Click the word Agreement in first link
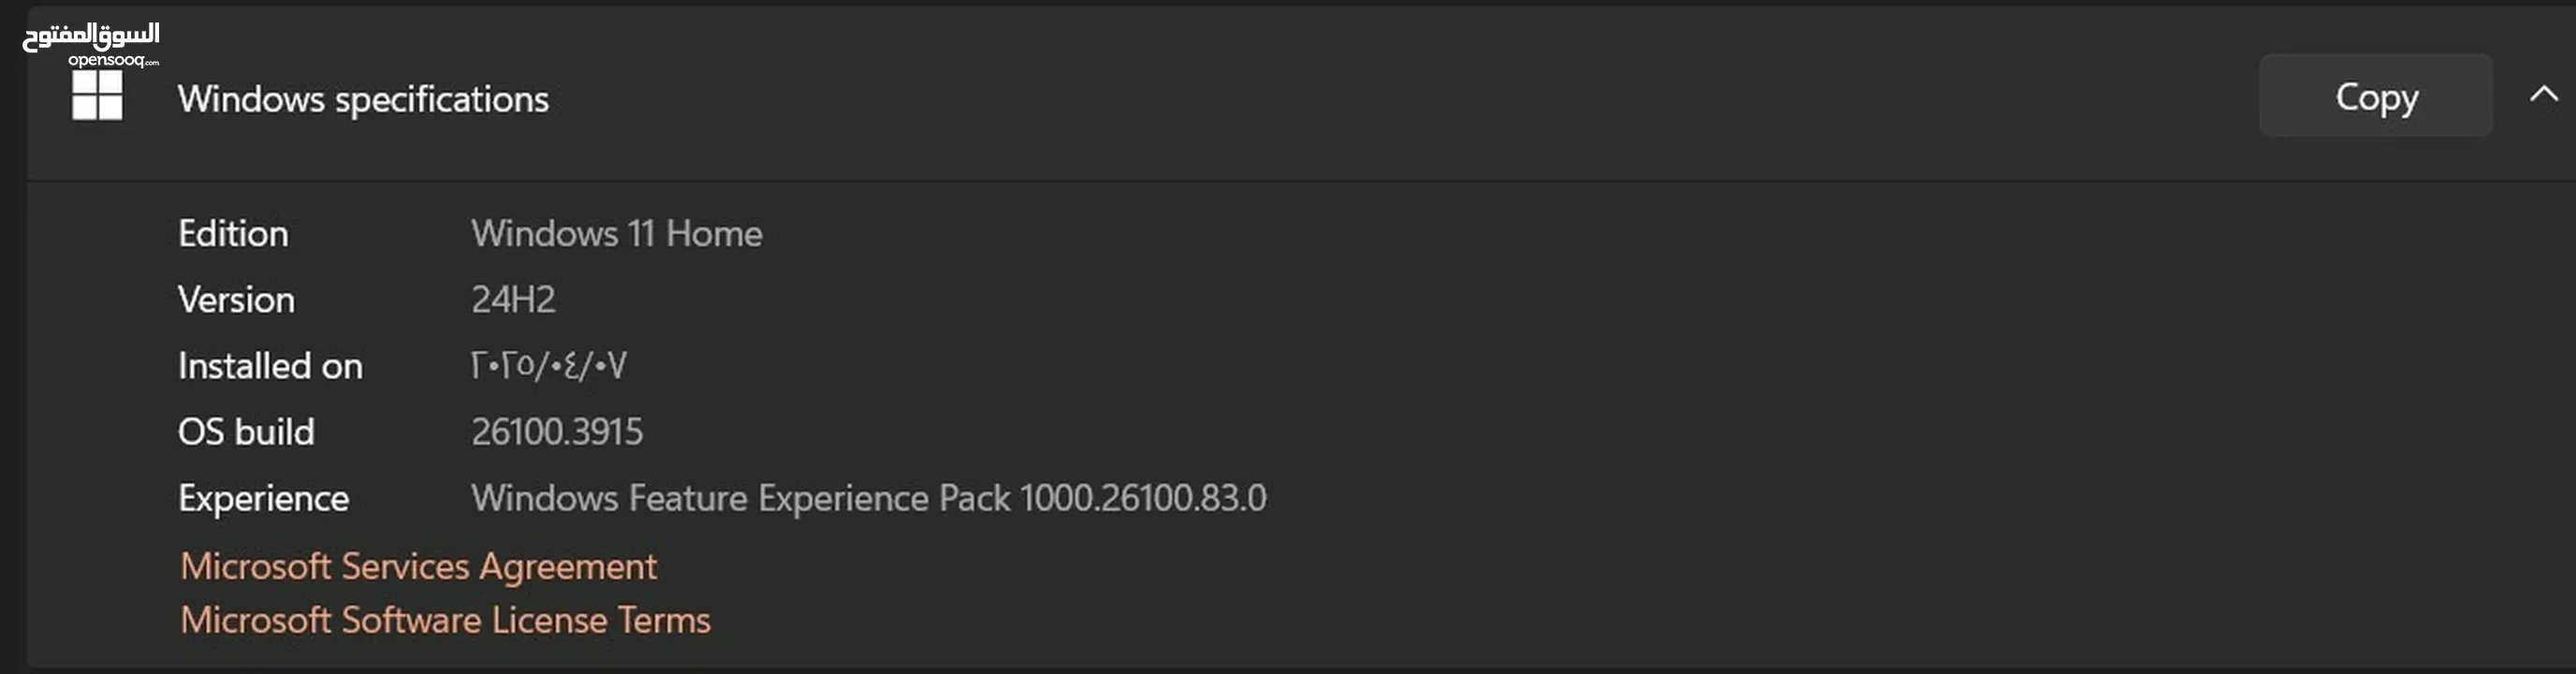Image resolution: width=2576 pixels, height=674 pixels. tap(568, 567)
